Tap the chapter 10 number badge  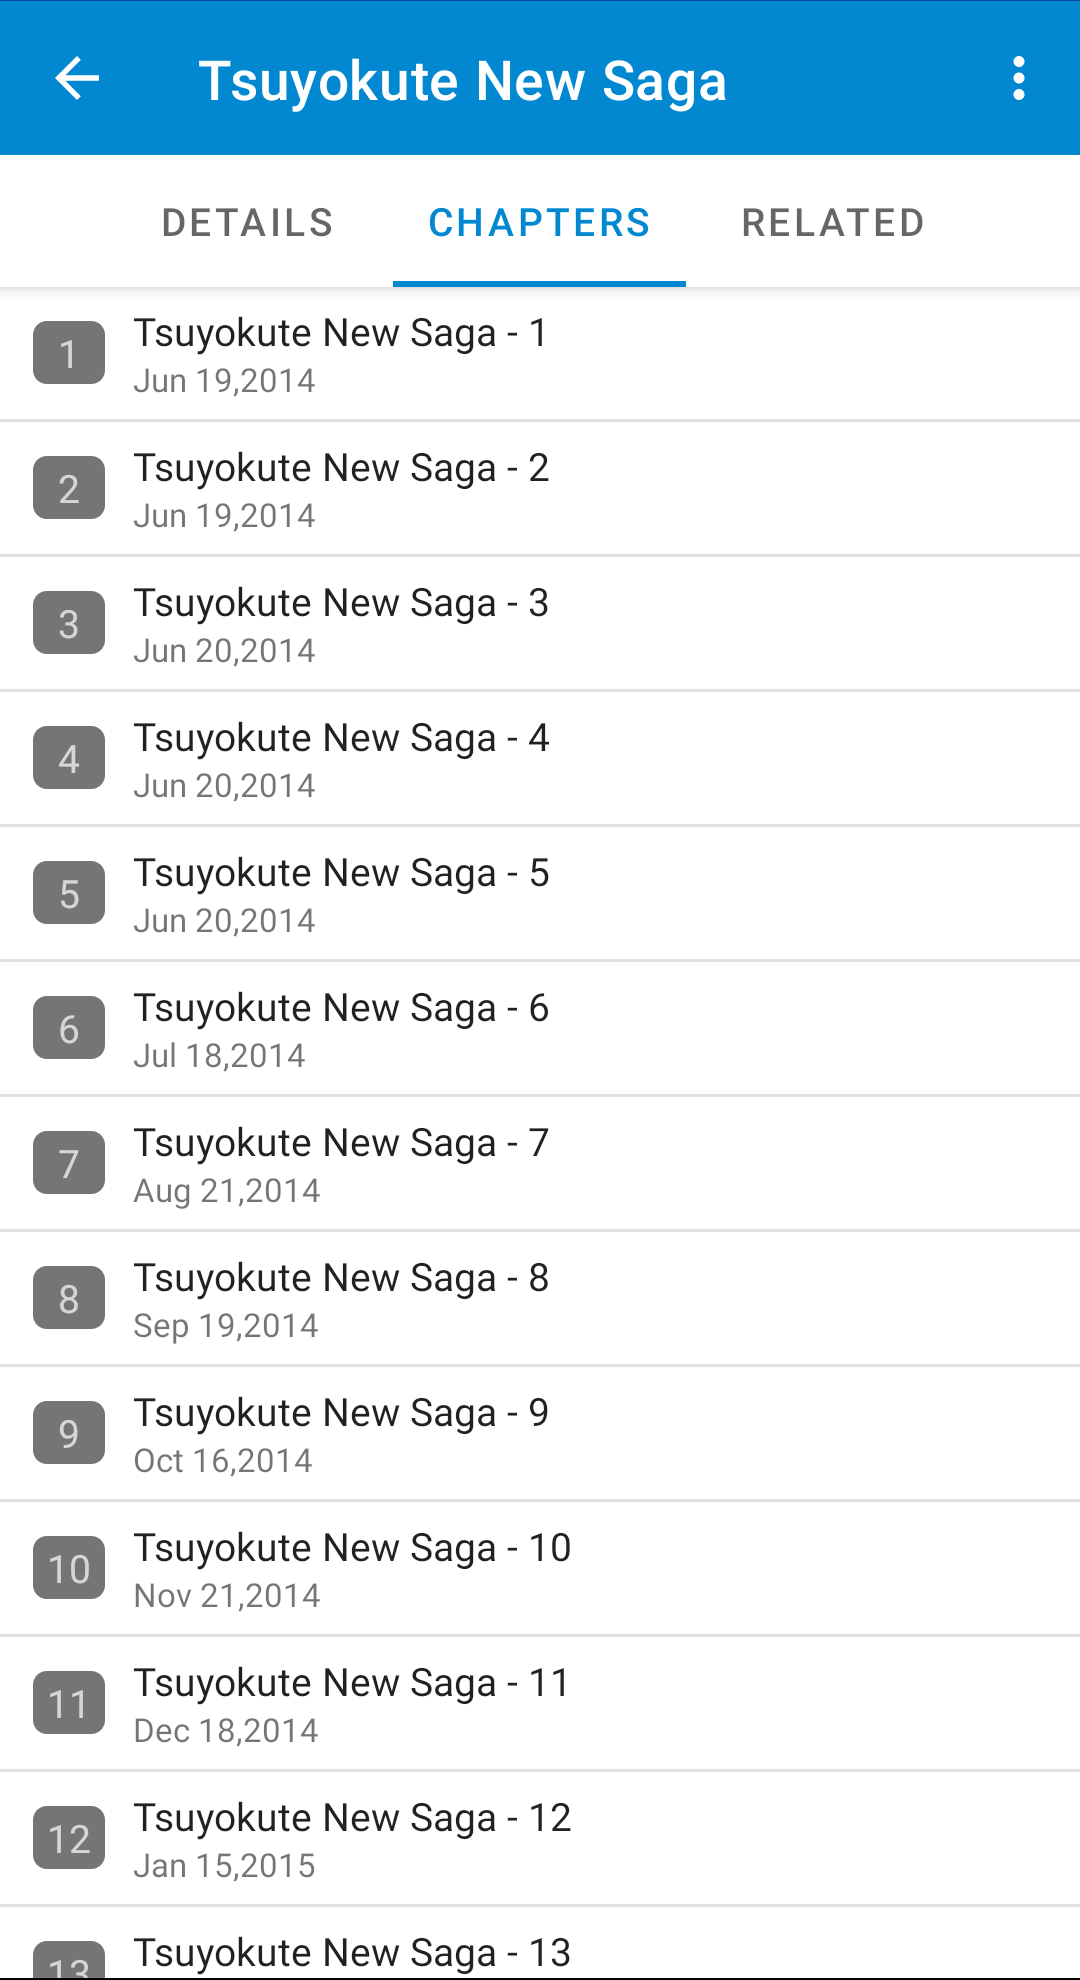point(69,1568)
